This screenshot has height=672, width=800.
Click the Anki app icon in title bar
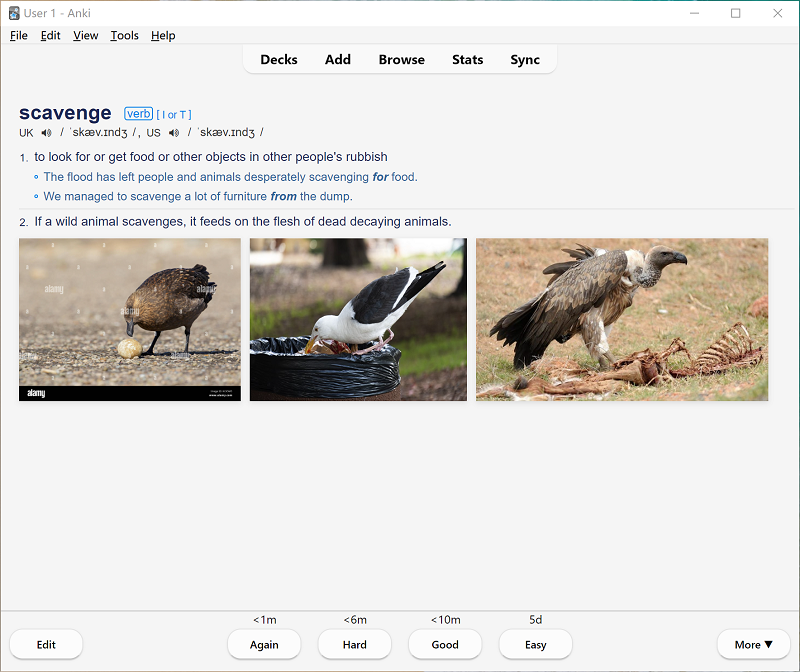(x=14, y=13)
